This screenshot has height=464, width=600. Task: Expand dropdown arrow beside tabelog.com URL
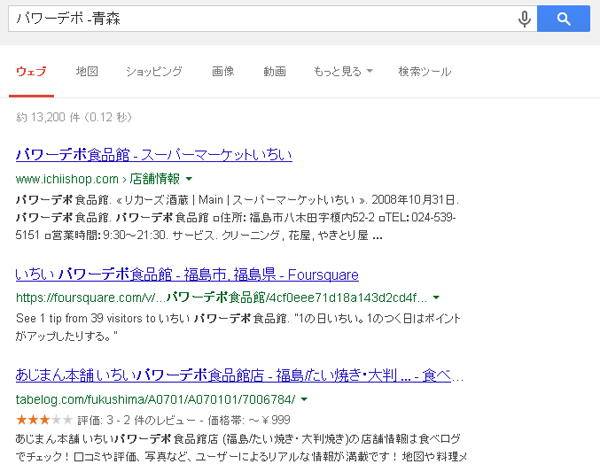(304, 399)
